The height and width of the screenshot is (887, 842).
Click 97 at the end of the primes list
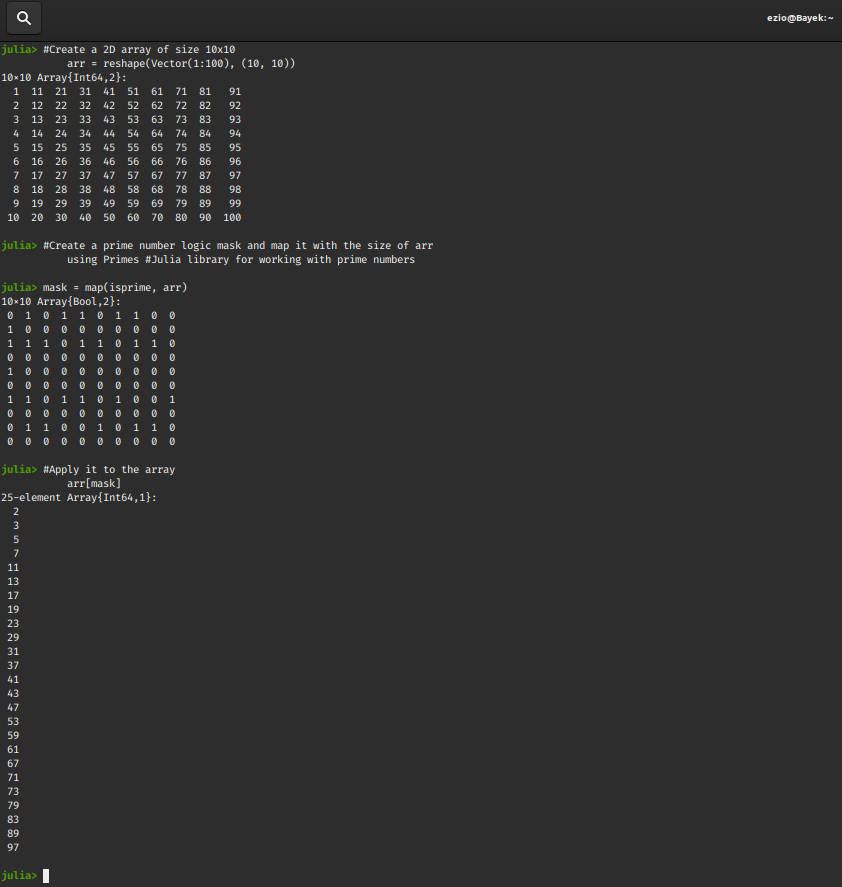(13, 847)
